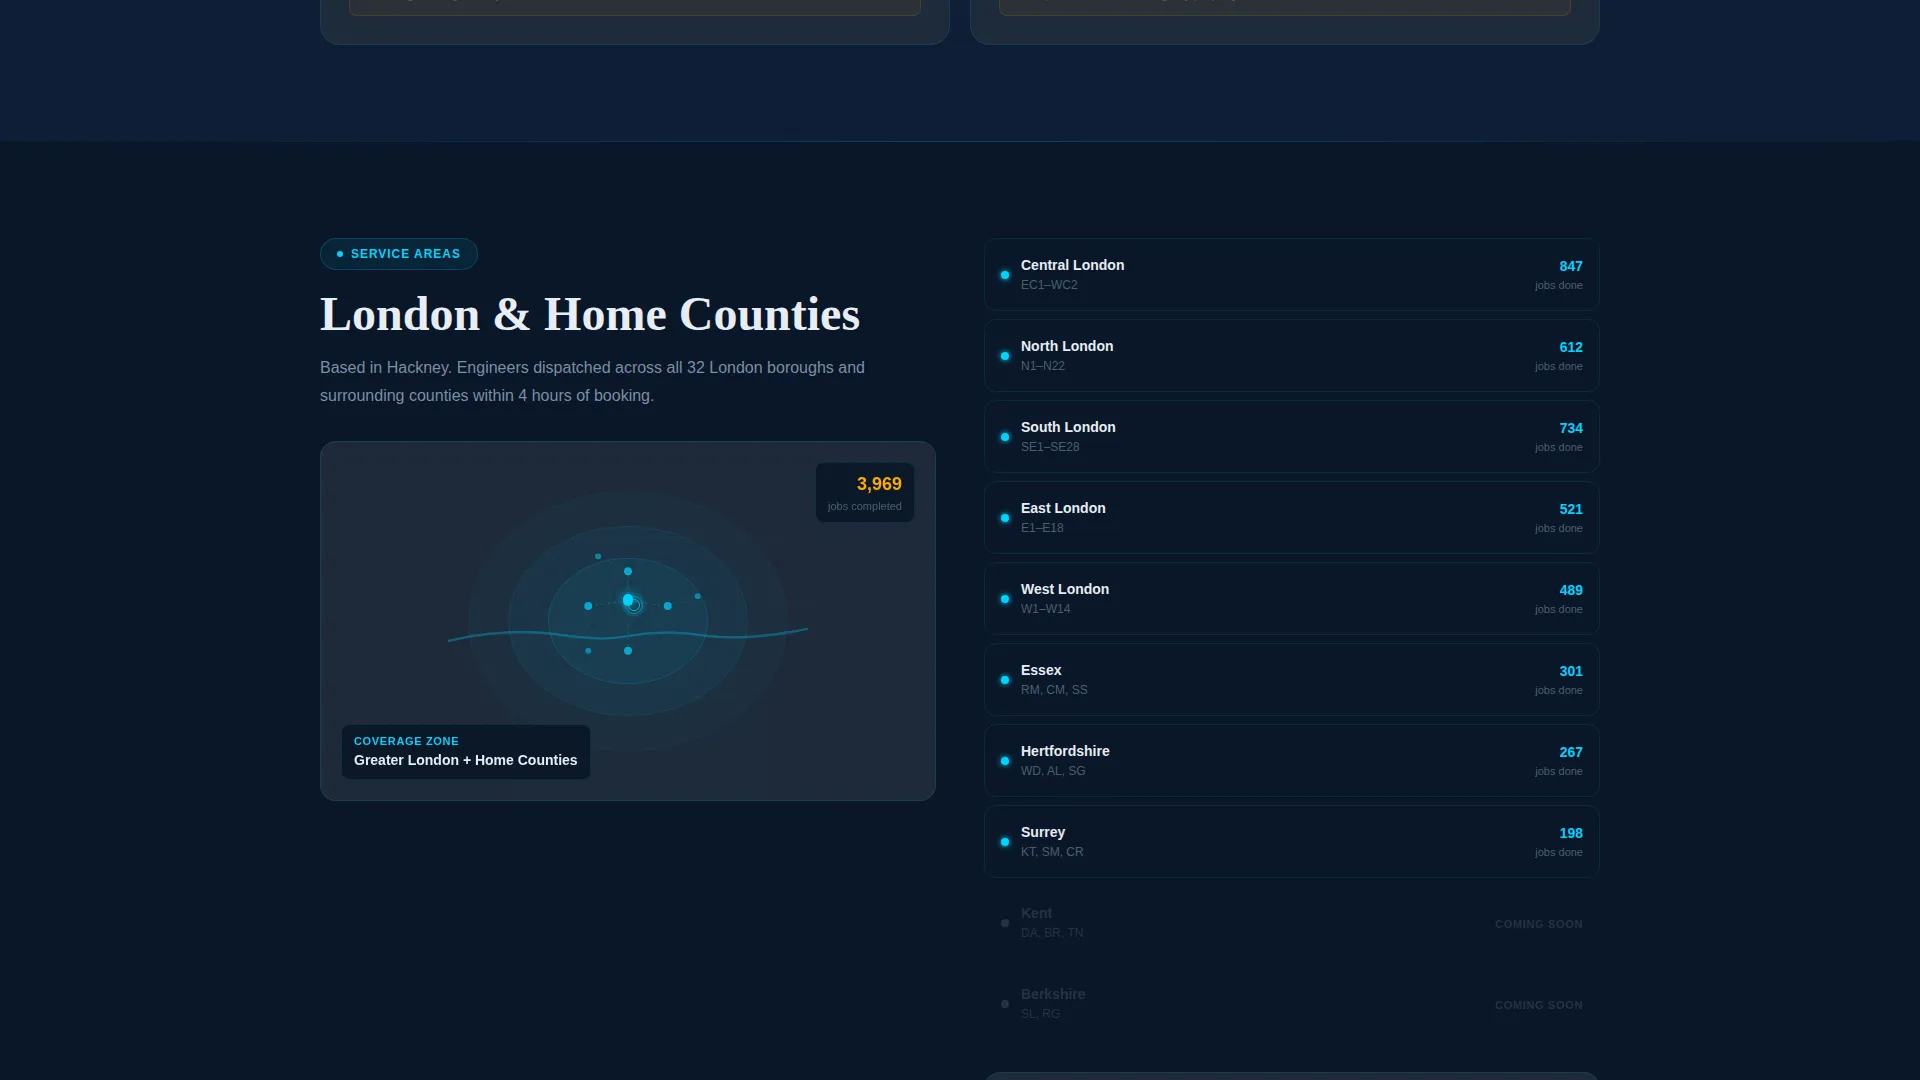Viewport: 1920px width, 1080px height.
Task: Click the Coverage Zone label card
Action: [x=466, y=752]
